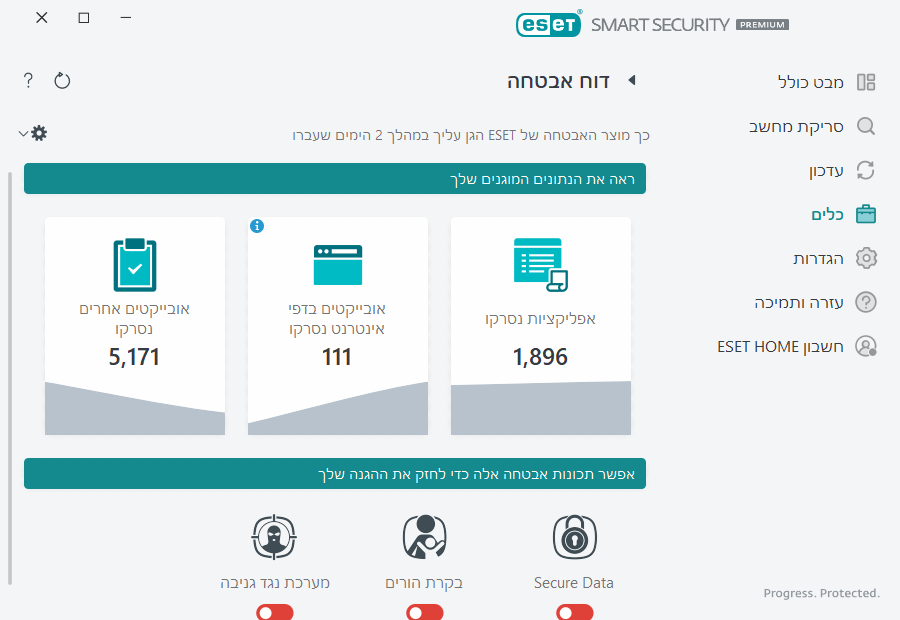Click the info icon on the web pages card

point(258,226)
